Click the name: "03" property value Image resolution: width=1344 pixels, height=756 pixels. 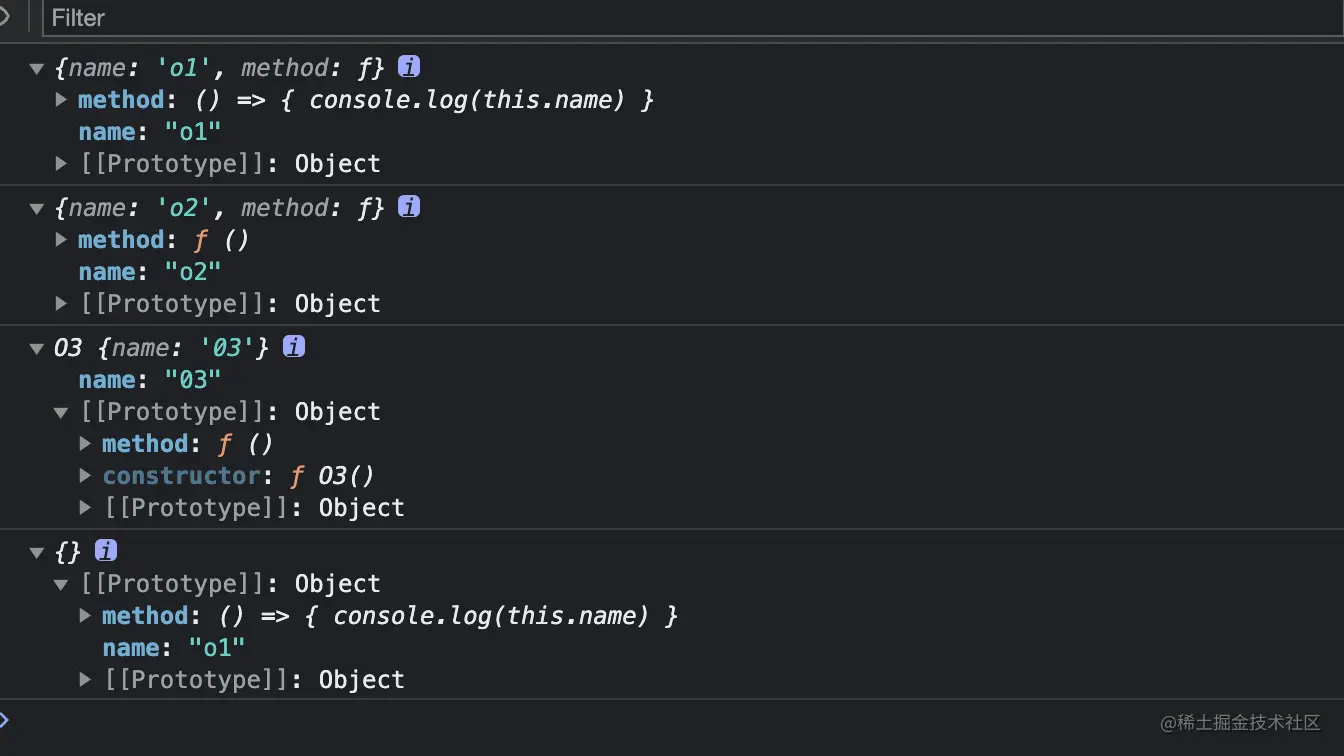point(193,380)
